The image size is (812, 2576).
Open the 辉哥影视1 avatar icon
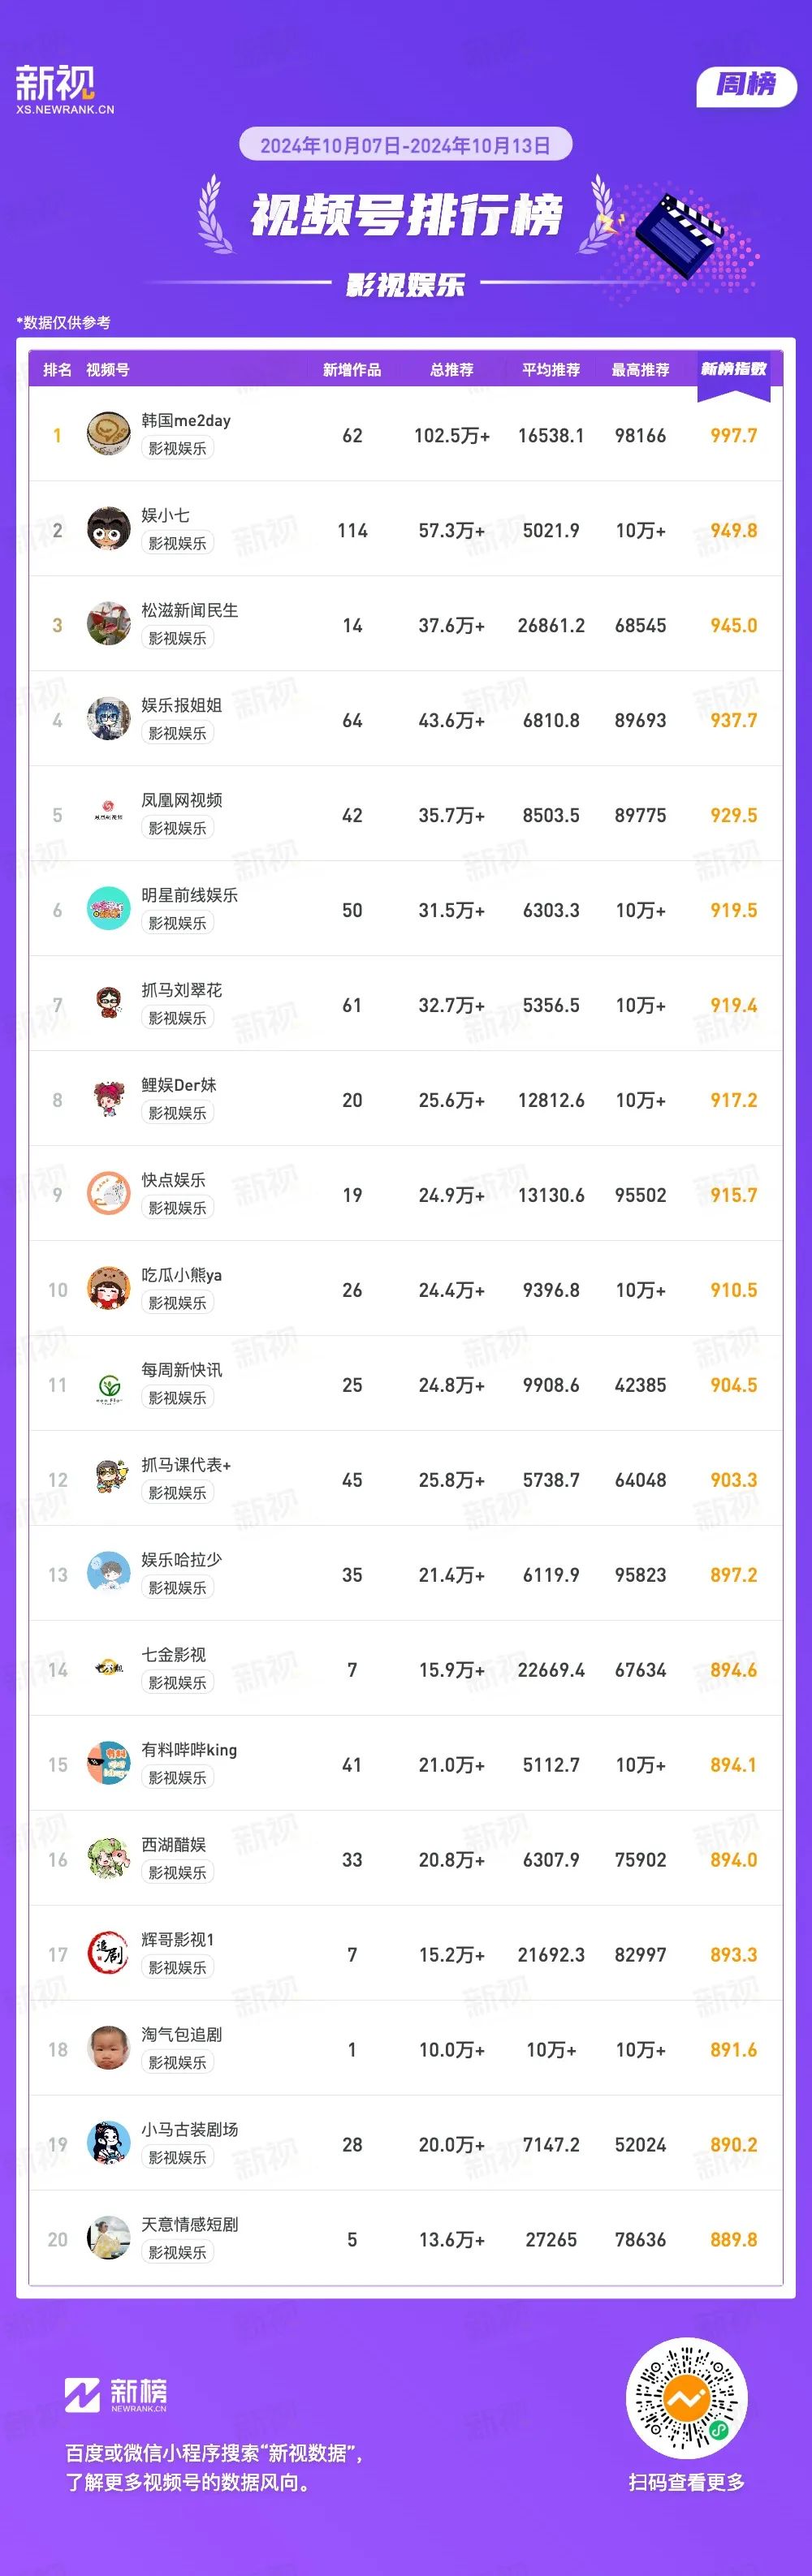coord(108,1954)
